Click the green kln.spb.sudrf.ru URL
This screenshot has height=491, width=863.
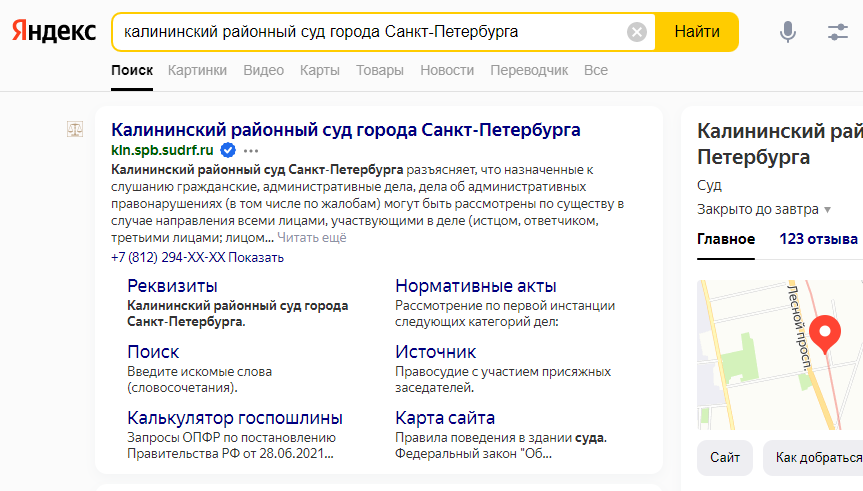coord(162,150)
